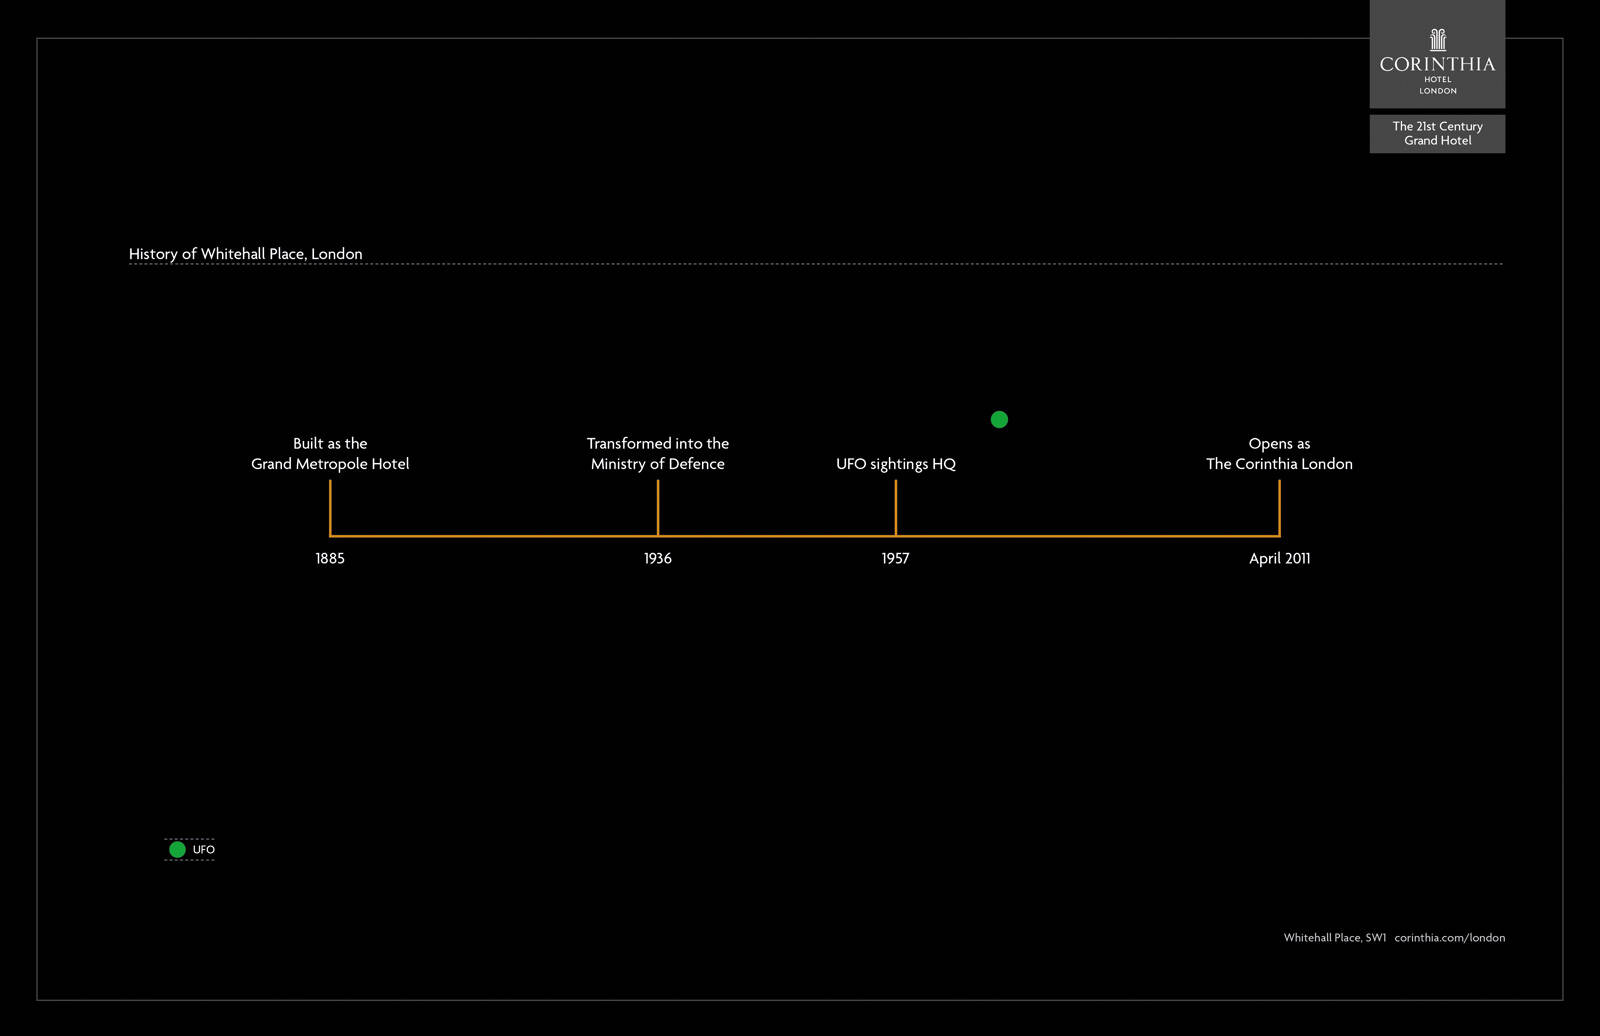Click the CORINTHIA wordmark text
Viewport: 1600px width, 1036px height.
pos(1437,64)
